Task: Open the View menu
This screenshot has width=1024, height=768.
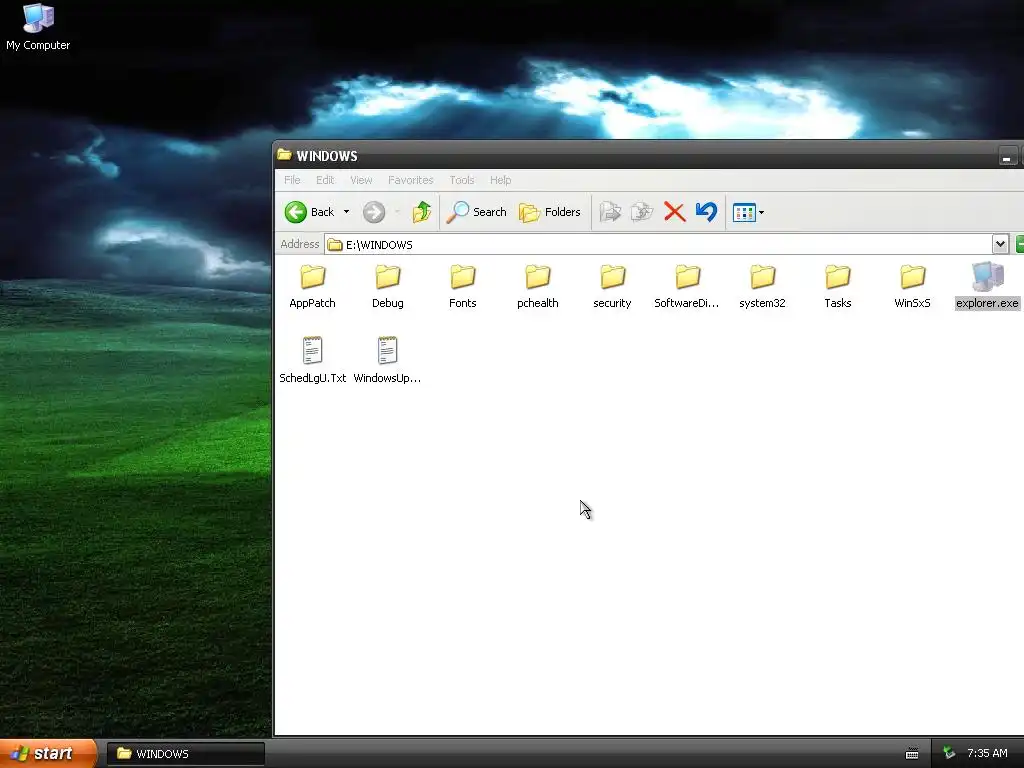Action: pyautogui.click(x=361, y=180)
